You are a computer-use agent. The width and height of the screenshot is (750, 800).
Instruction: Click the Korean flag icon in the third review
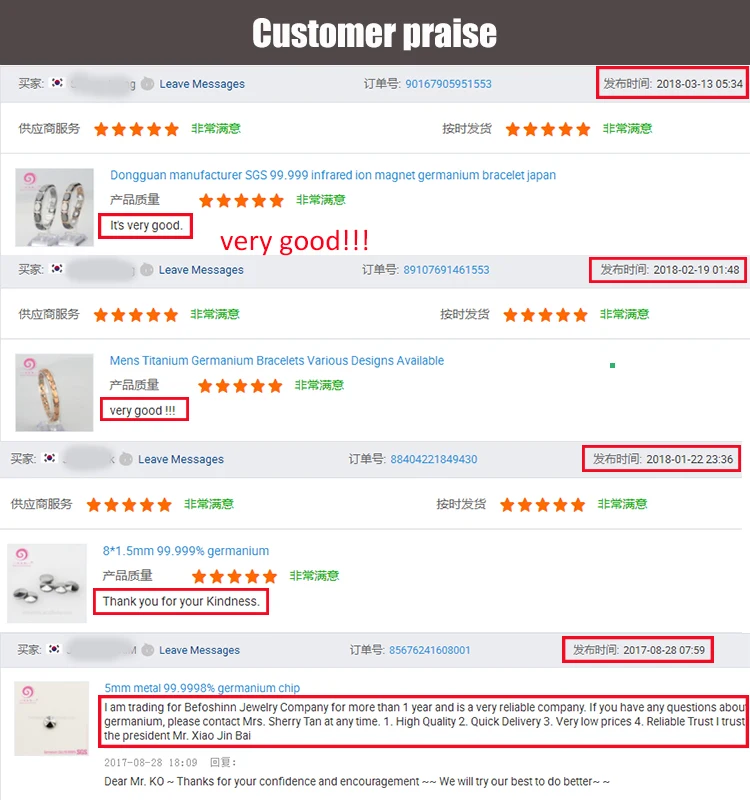[x=49, y=458]
